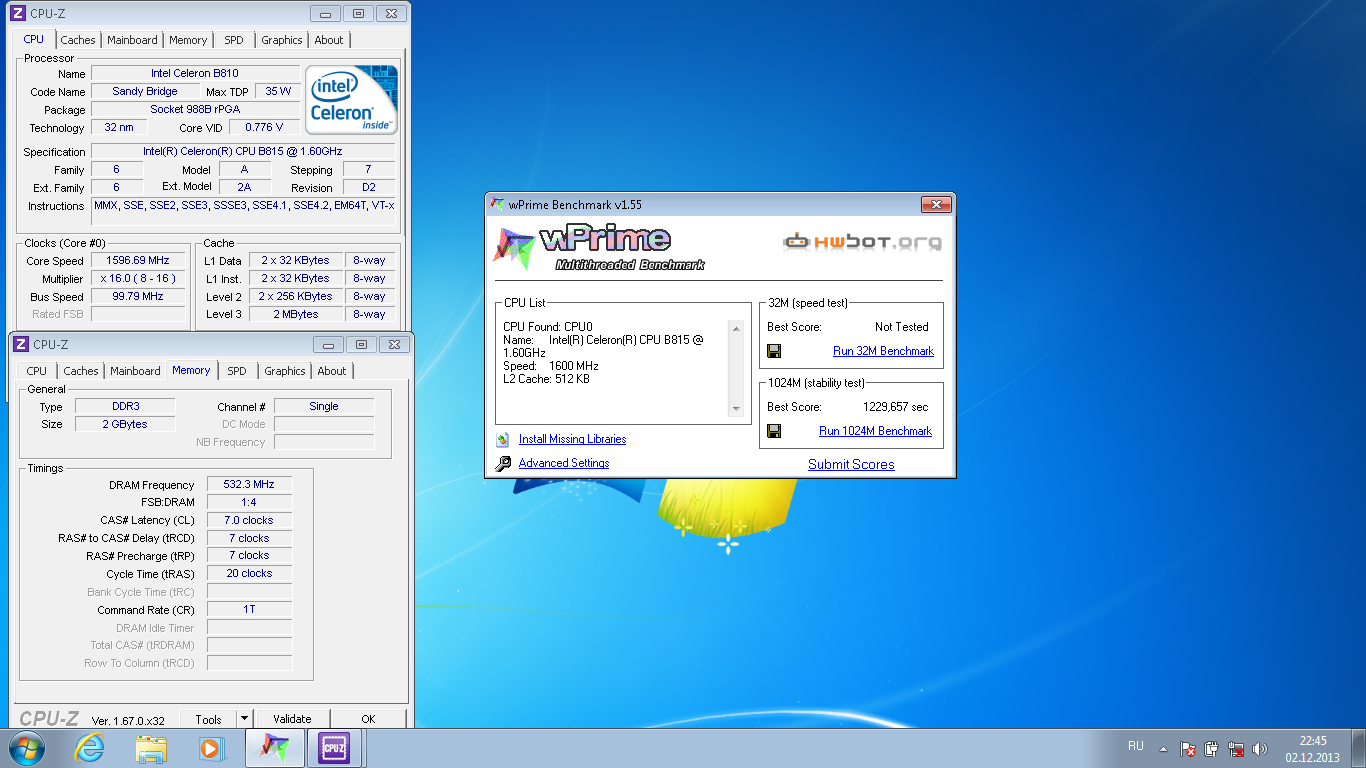Click the Best Score 1229,657 sec text
This screenshot has height=768, width=1366.
896,407
